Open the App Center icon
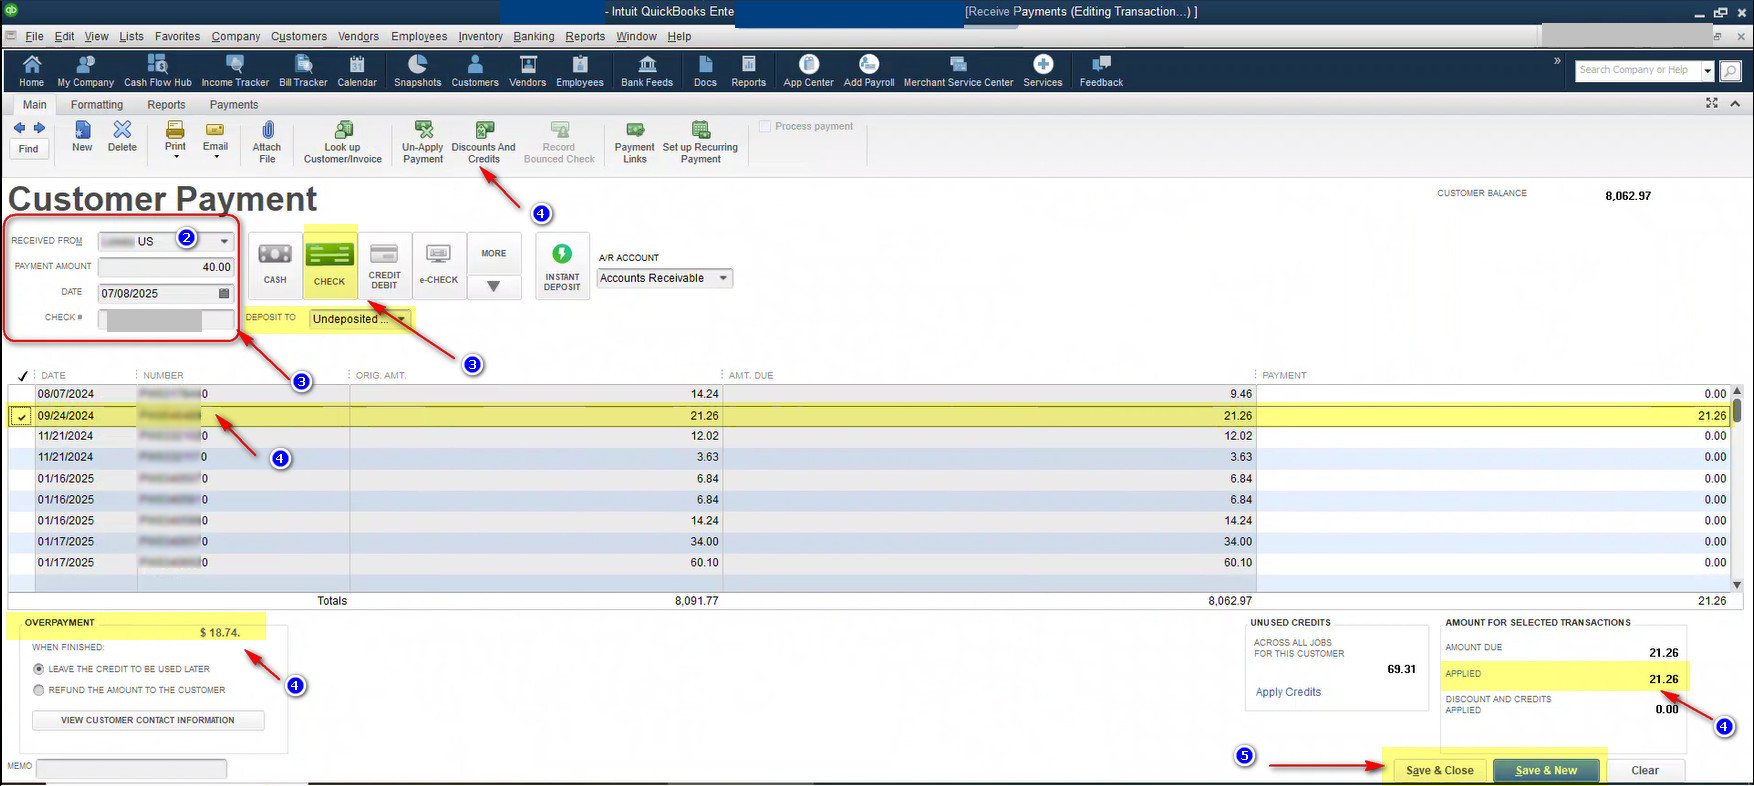 pyautogui.click(x=808, y=71)
